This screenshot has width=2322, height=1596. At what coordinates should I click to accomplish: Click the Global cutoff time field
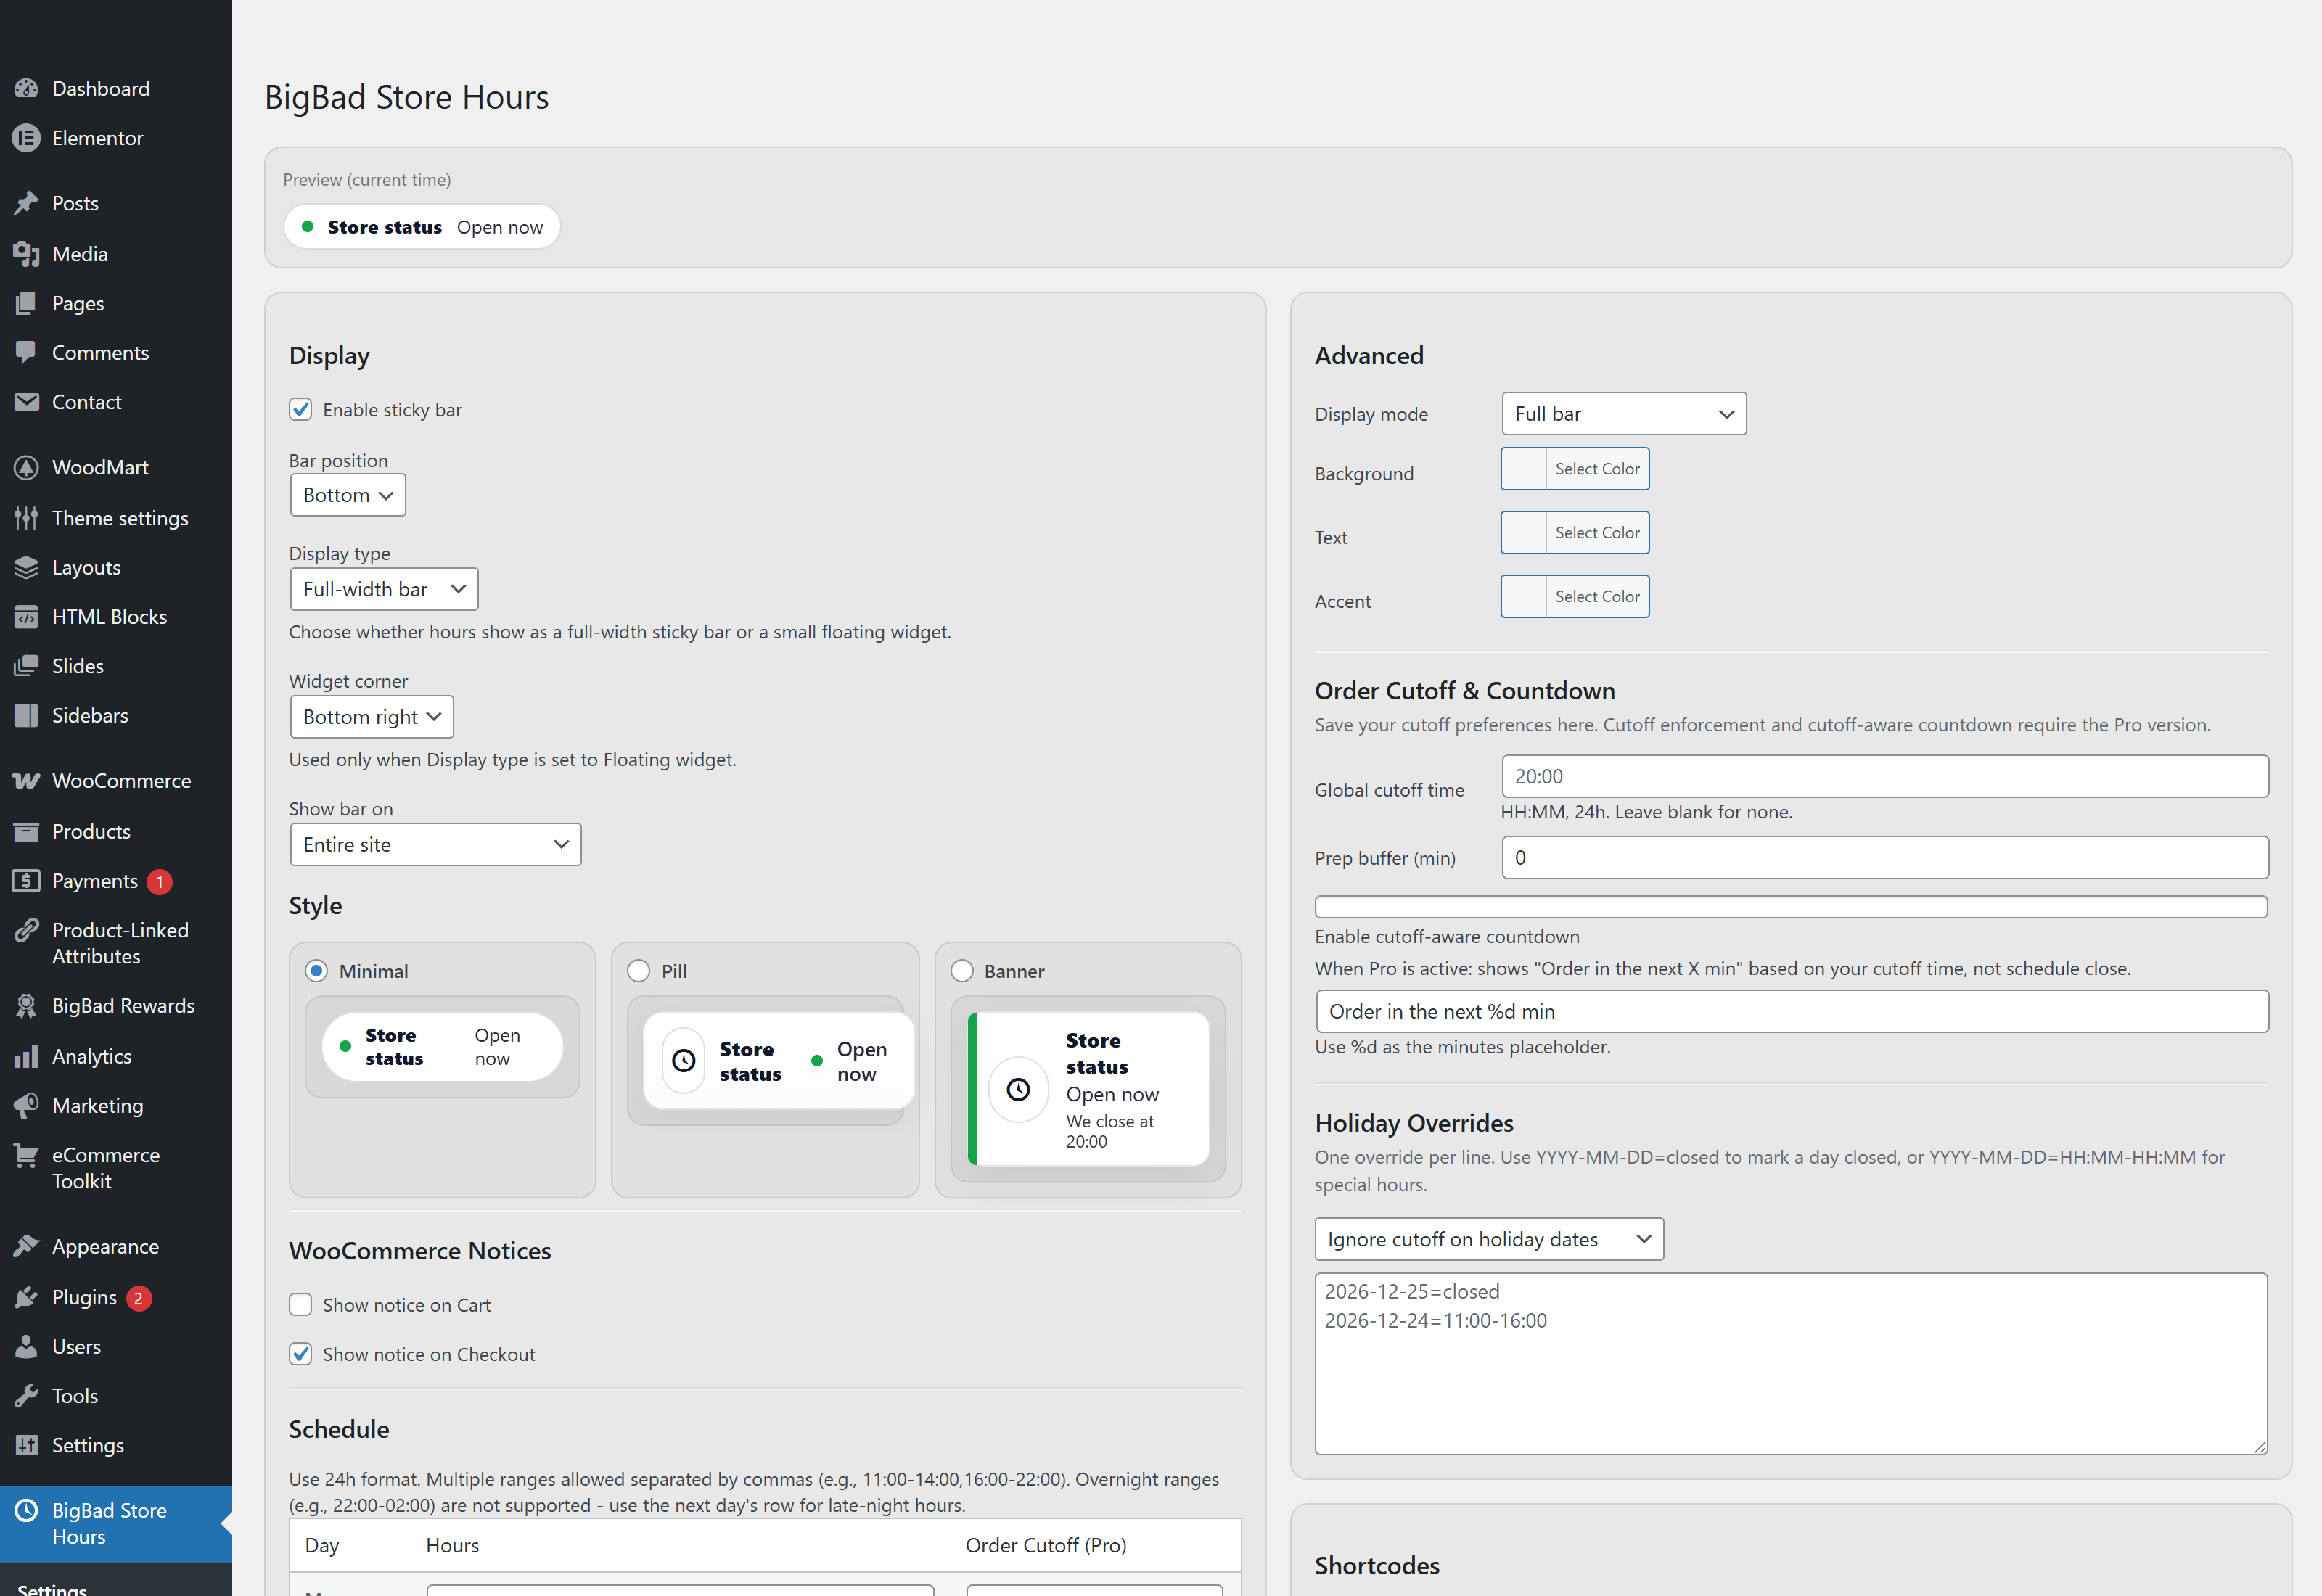pyautogui.click(x=1885, y=776)
